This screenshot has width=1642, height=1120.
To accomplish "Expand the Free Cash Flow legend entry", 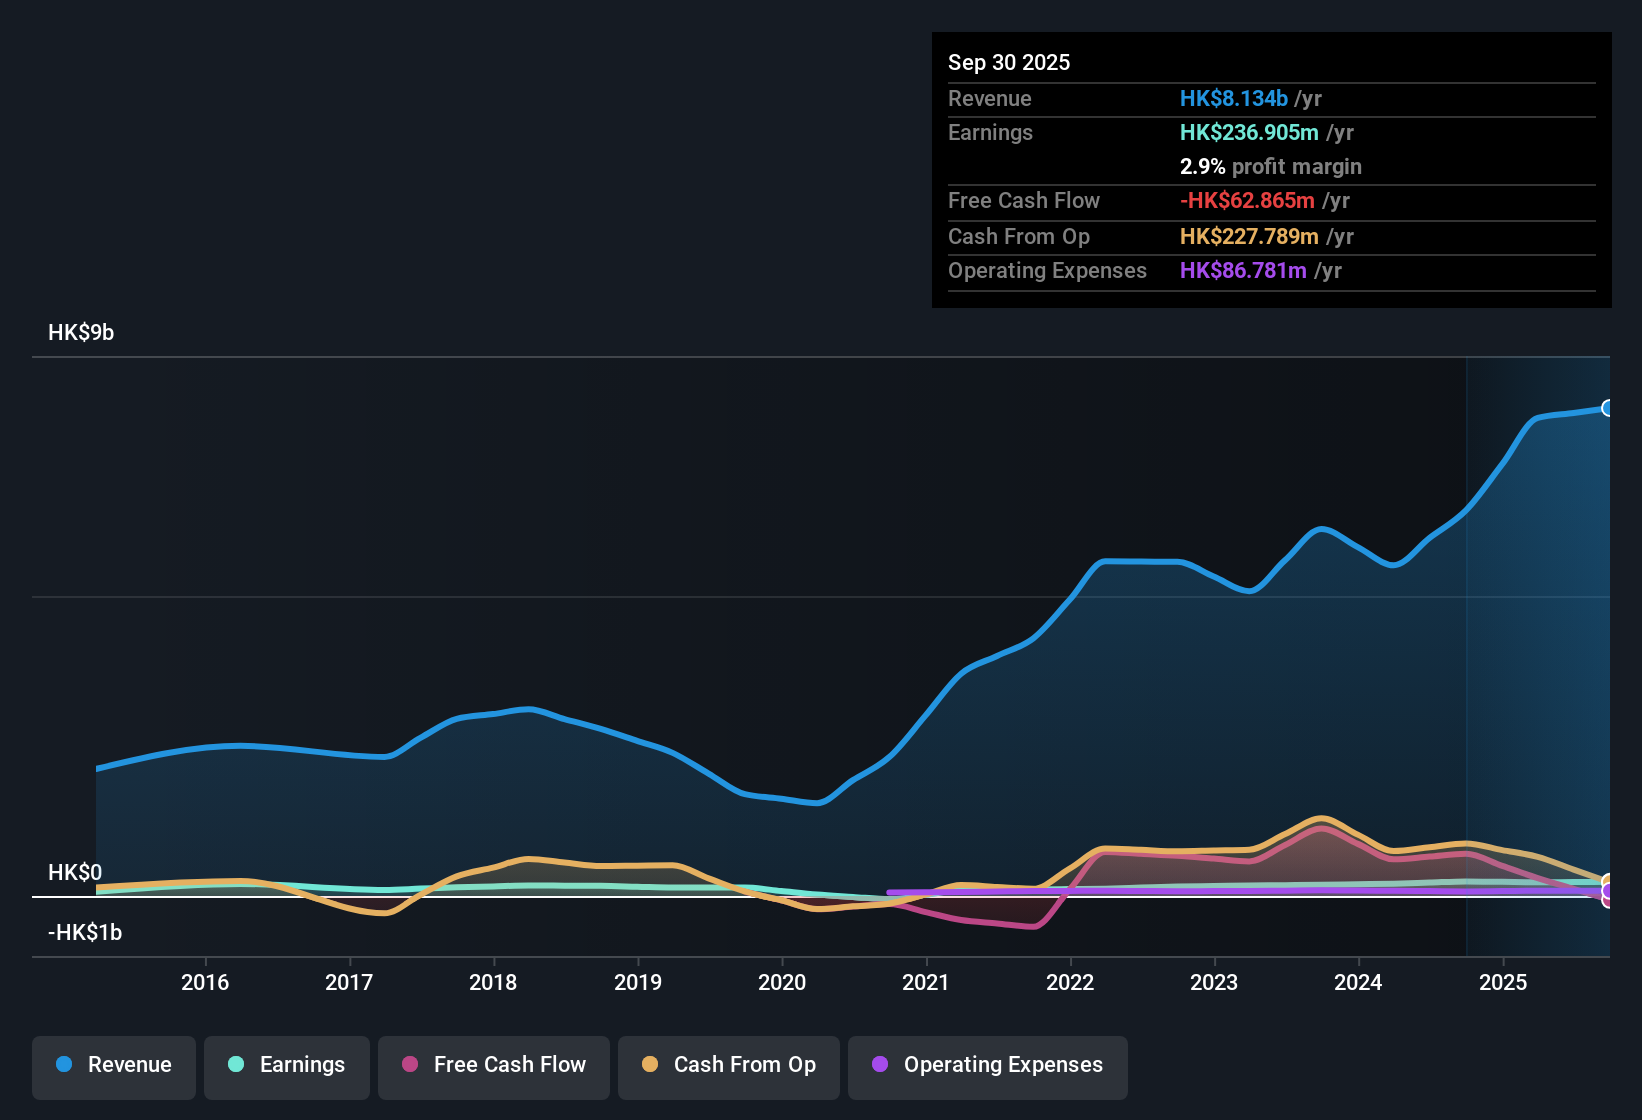I will pyautogui.click(x=493, y=1065).
